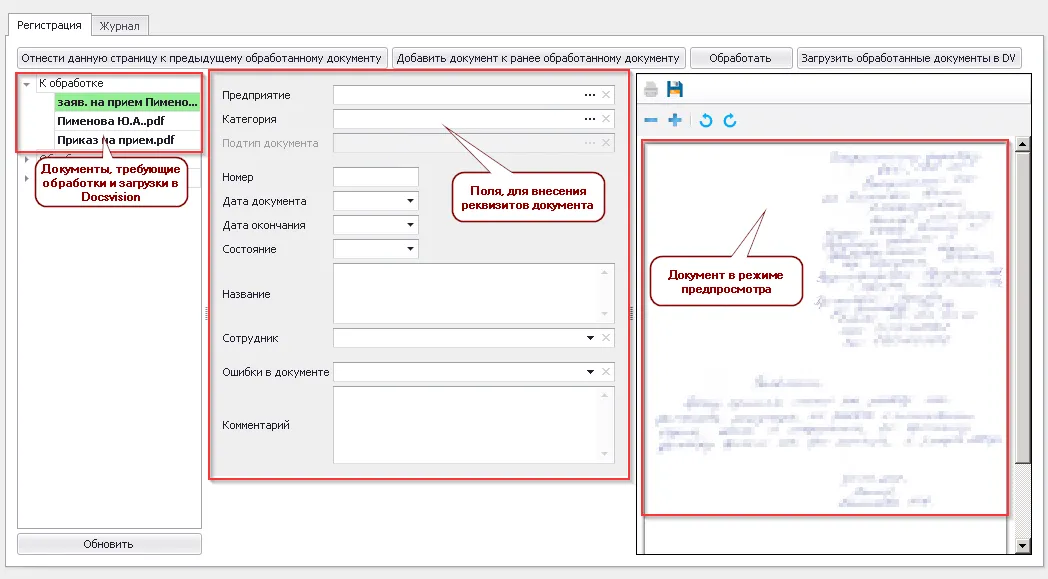Viewport: 1048px width, 579px height.
Task: Click the preview's vertical scrollbar down arrow
Action: pyautogui.click(x=1022, y=545)
